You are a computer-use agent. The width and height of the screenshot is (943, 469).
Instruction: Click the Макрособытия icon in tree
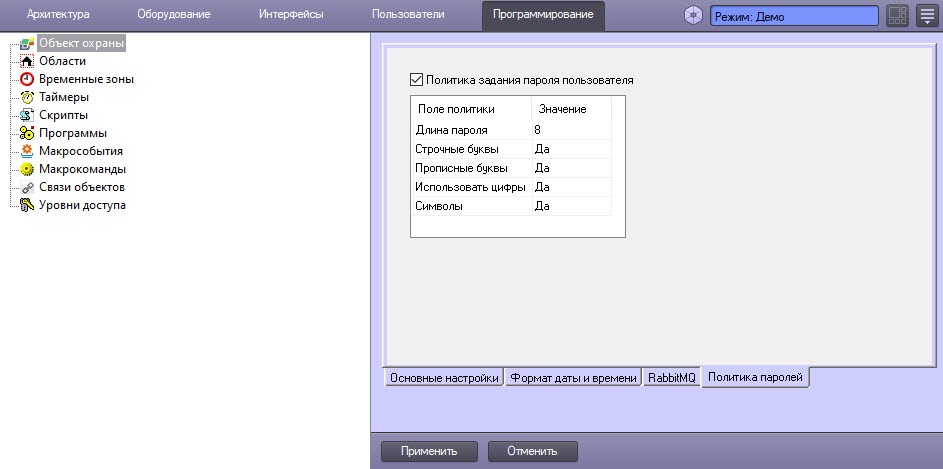(27, 151)
